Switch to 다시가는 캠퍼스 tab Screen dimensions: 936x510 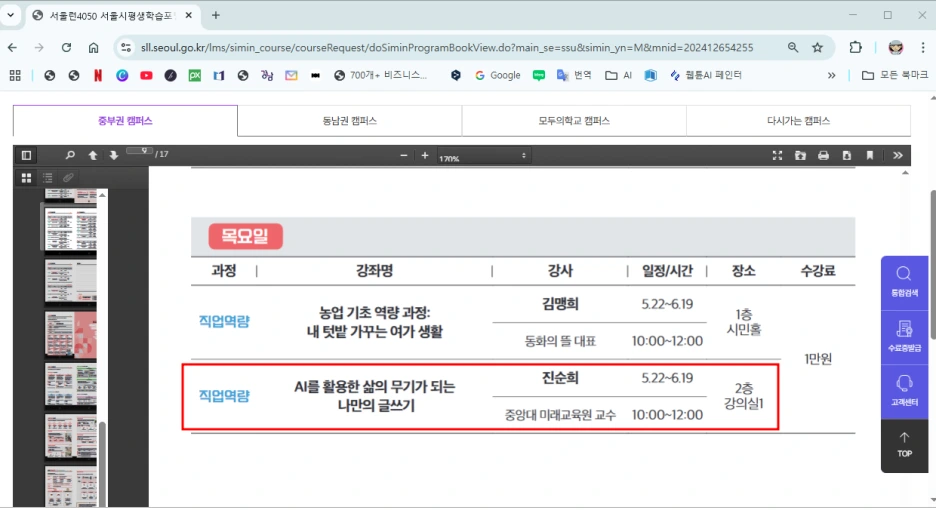pos(799,121)
